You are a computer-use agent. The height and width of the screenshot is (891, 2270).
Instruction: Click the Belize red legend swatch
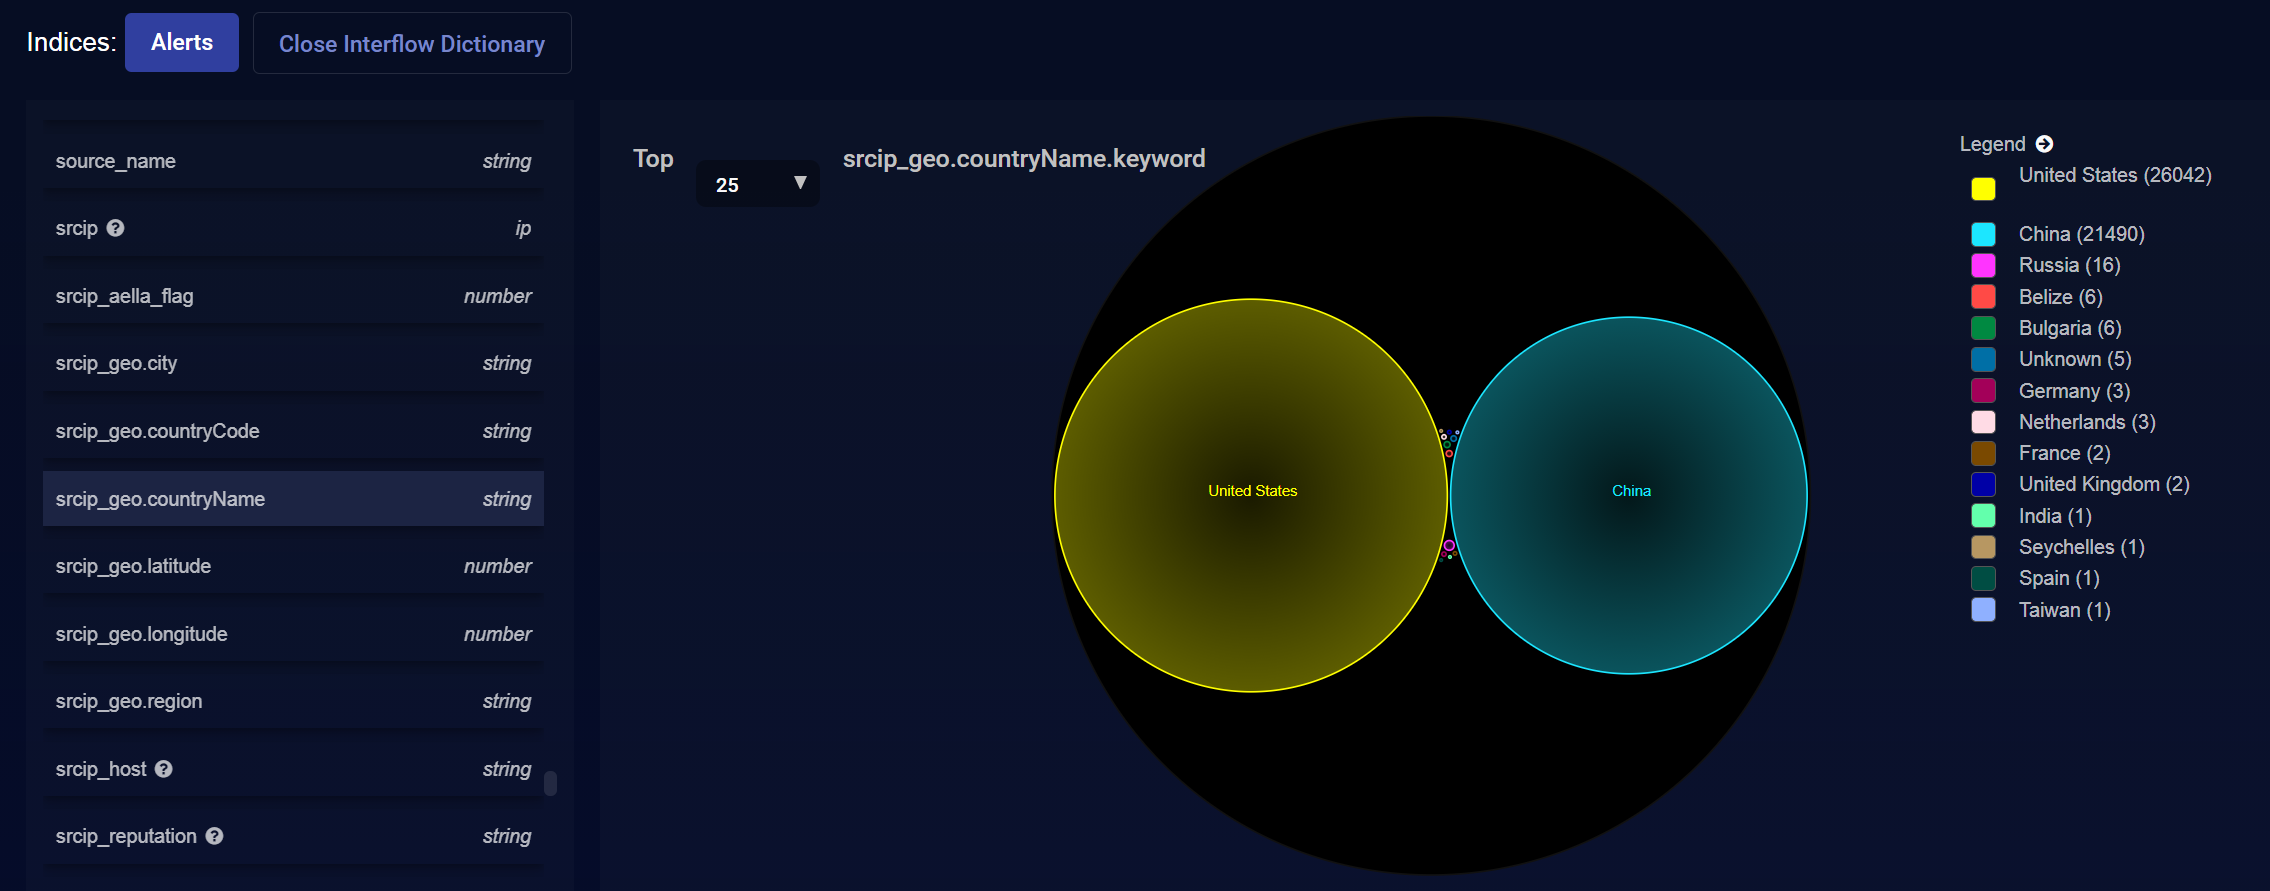[1983, 297]
